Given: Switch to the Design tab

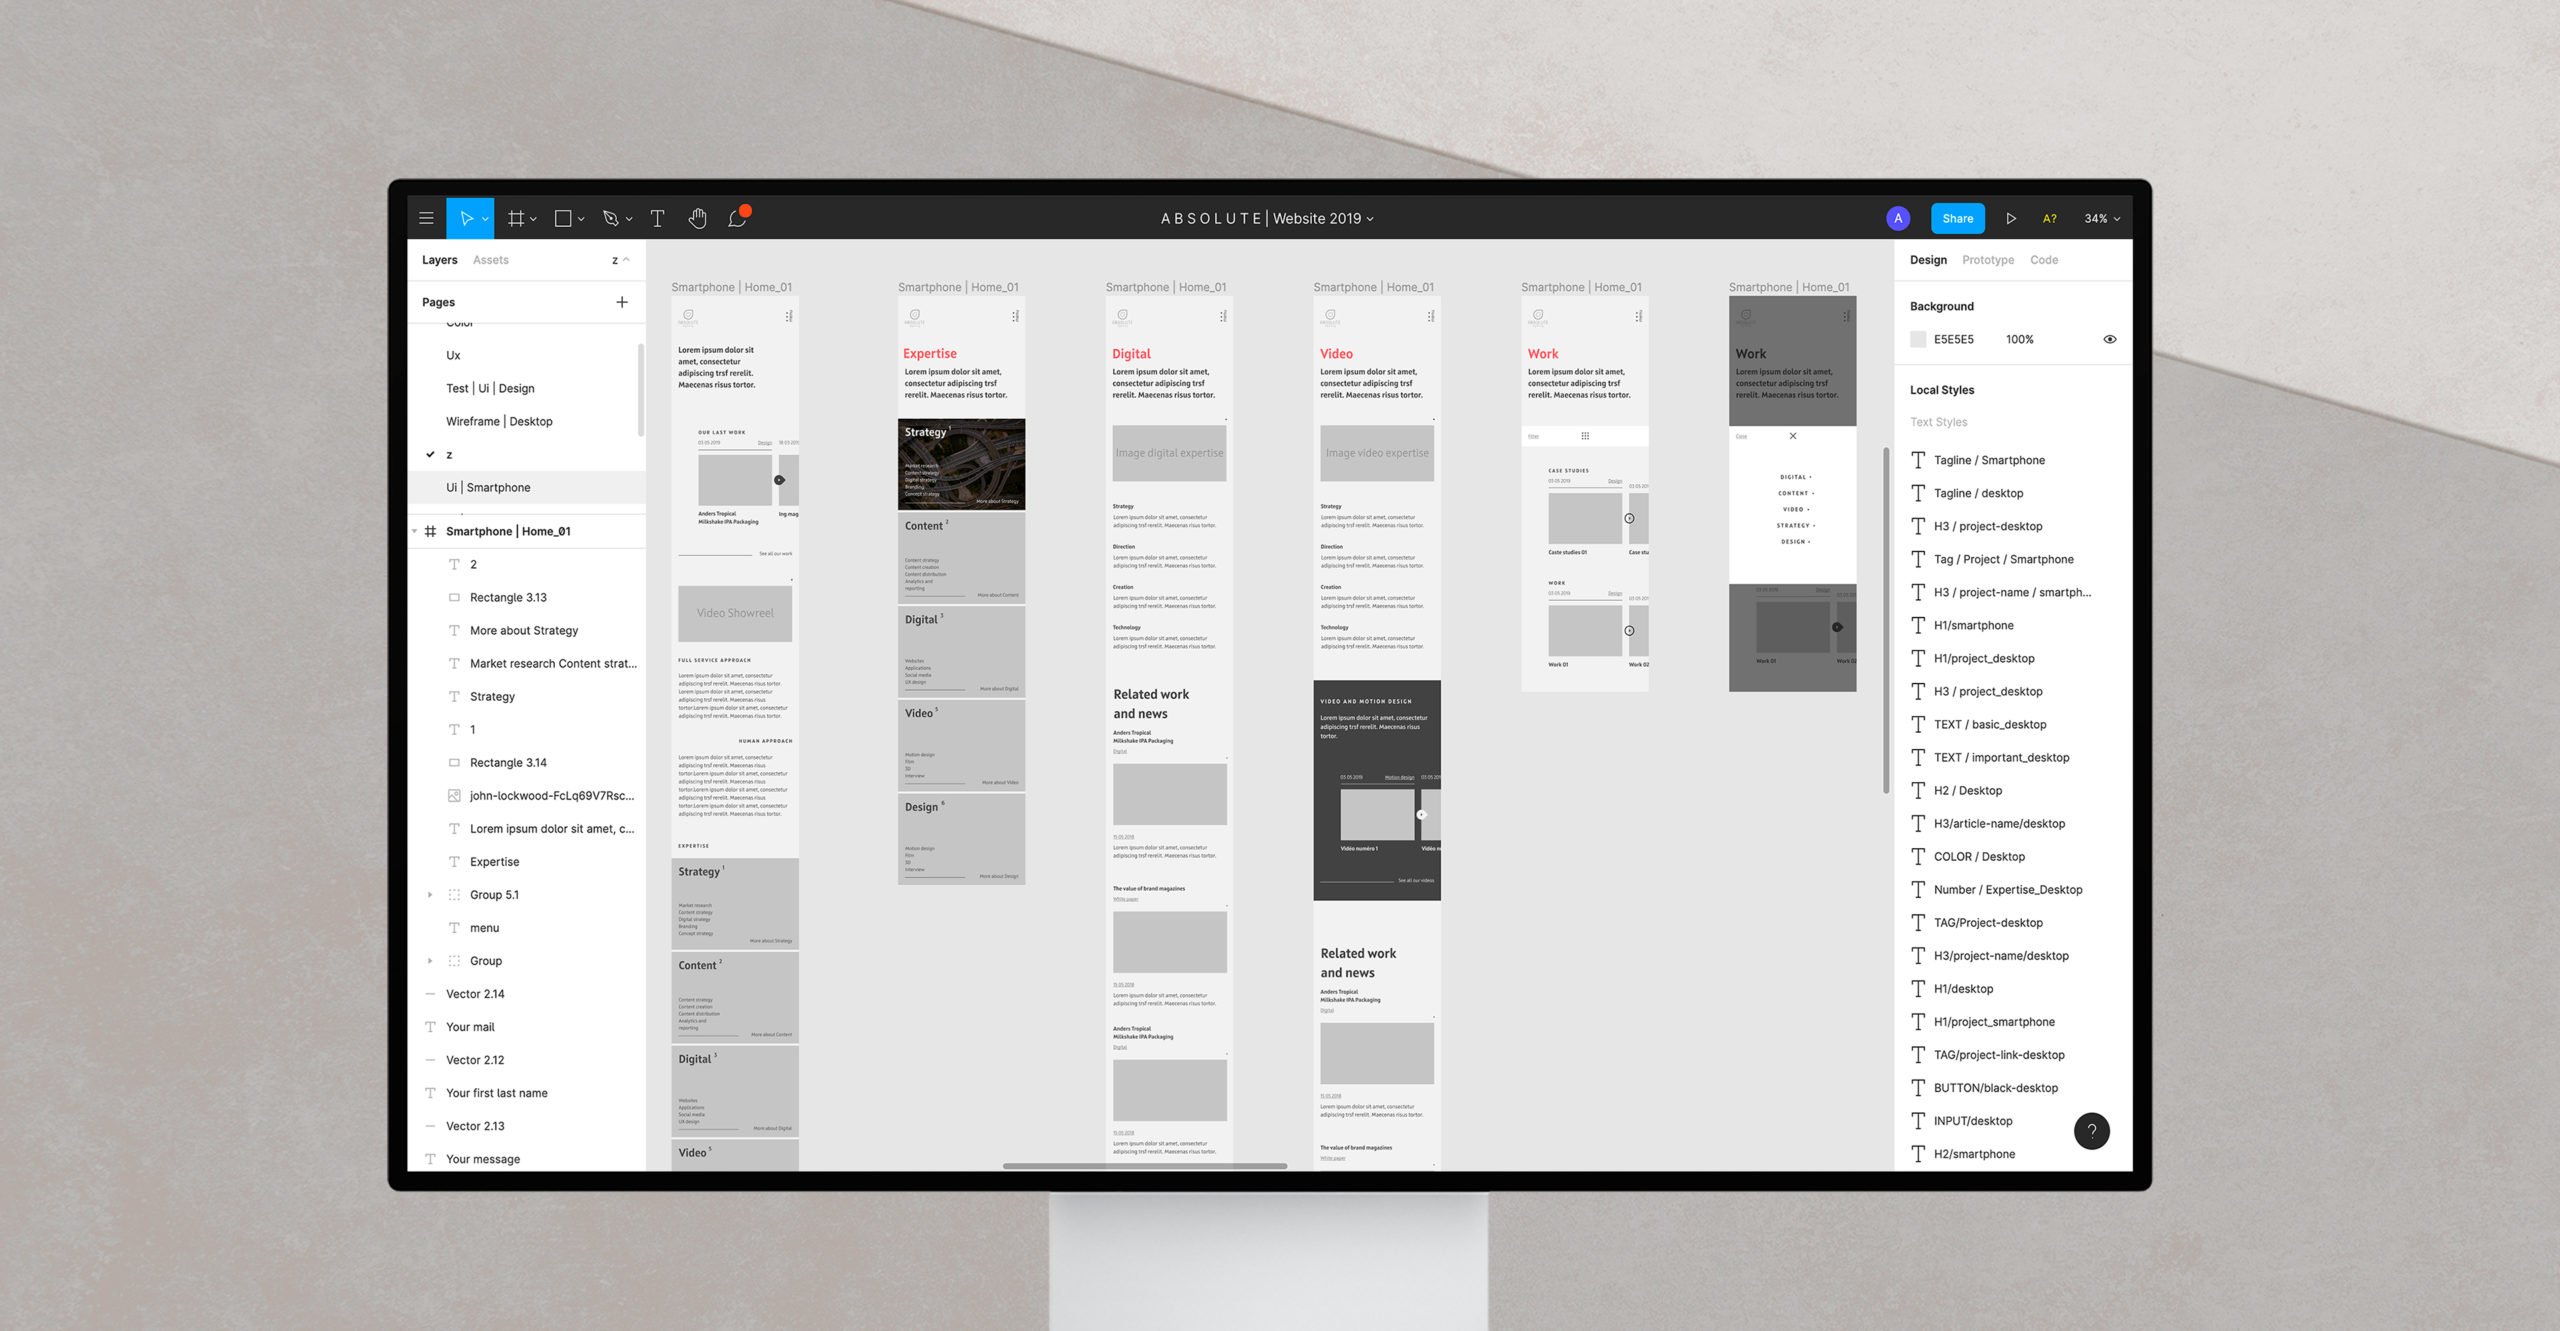Looking at the screenshot, I should (1928, 260).
